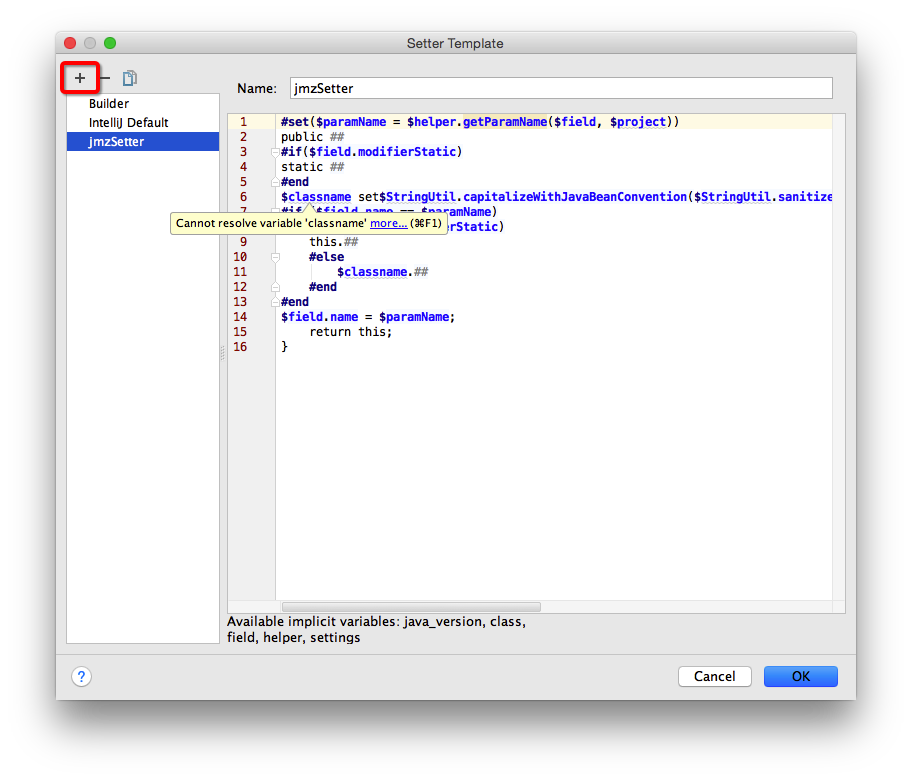This screenshot has height=780, width=912.
Task: Duplicate the jmzSetter template via the copy icon
Action: tap(128, 77)
